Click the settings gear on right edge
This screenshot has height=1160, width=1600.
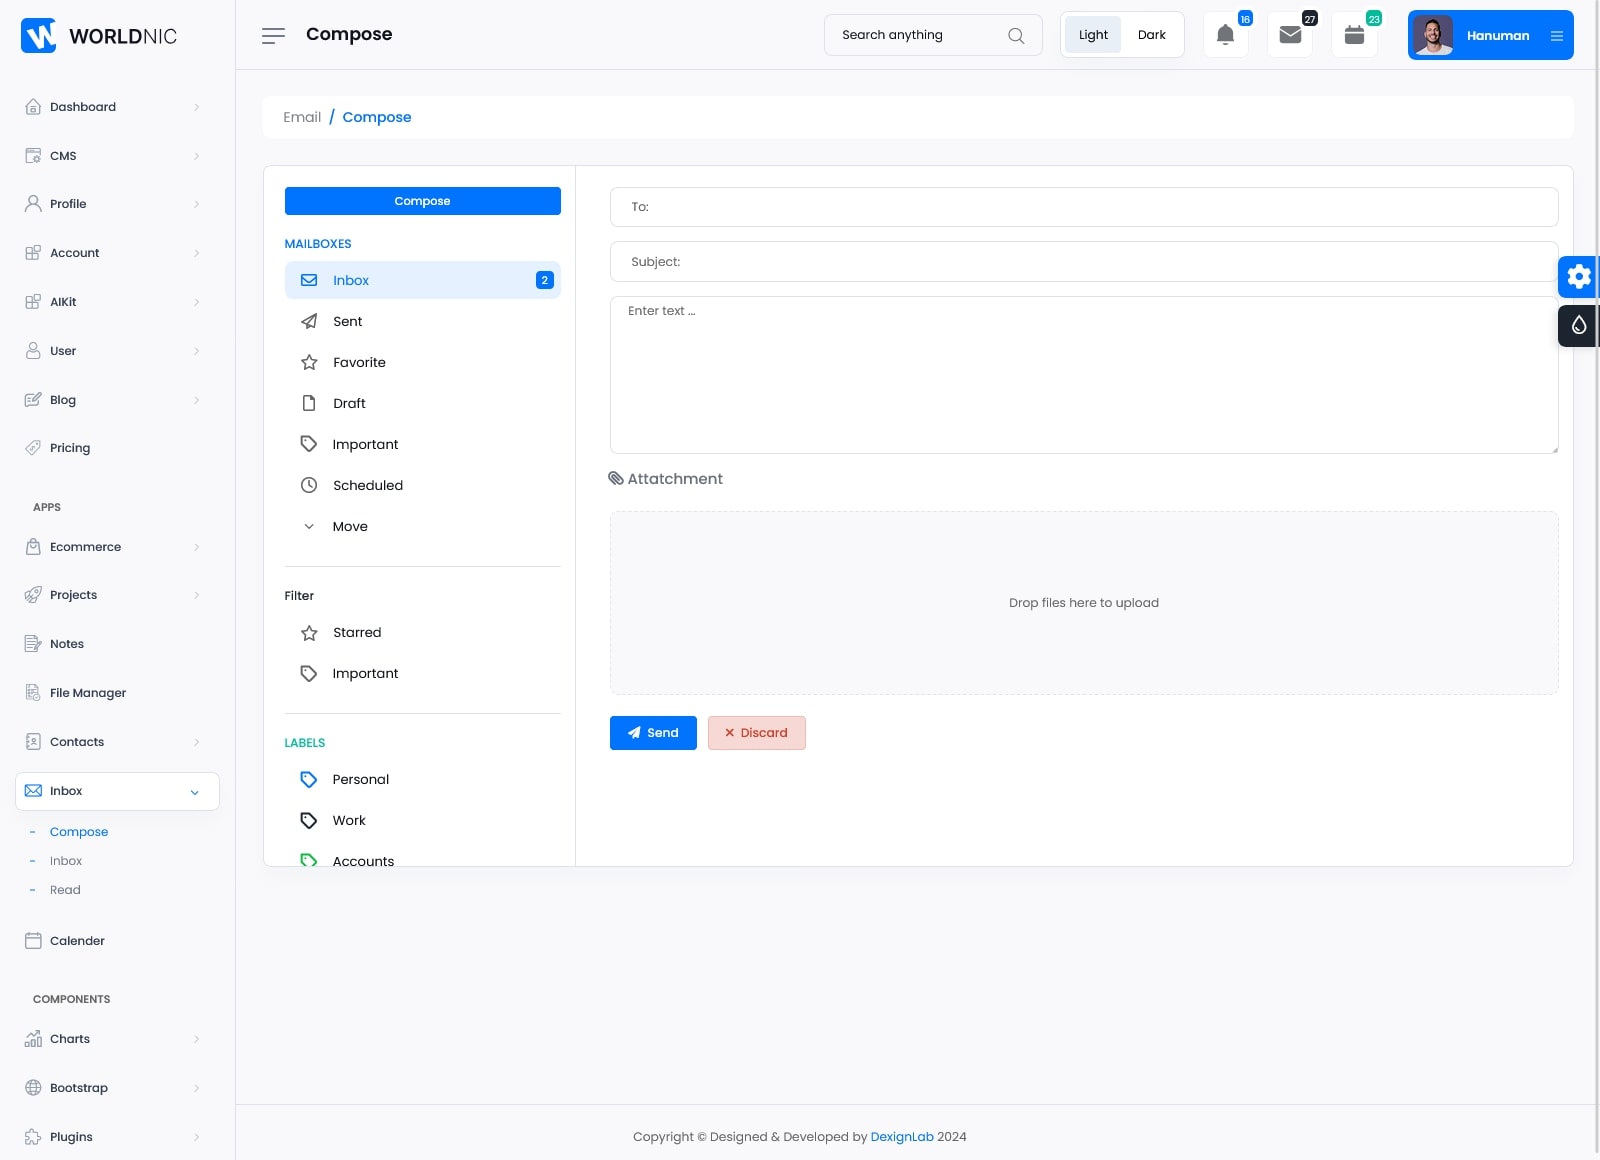pyautogui.click(x=1578, y=276)
